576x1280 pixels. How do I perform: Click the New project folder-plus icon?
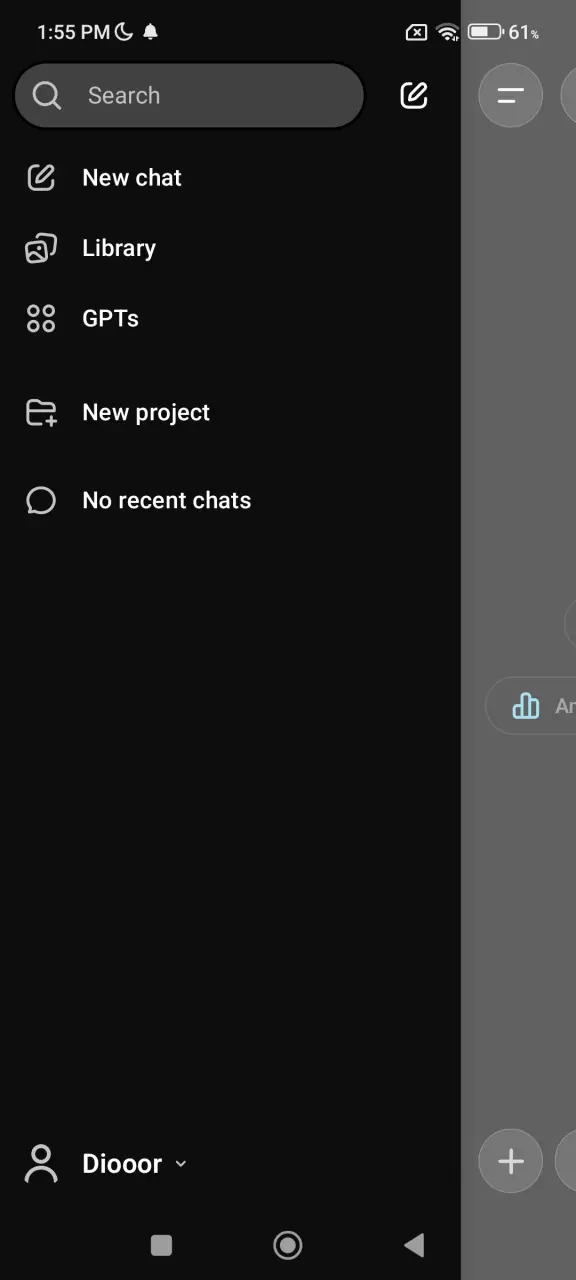click(x=41, y=413)
